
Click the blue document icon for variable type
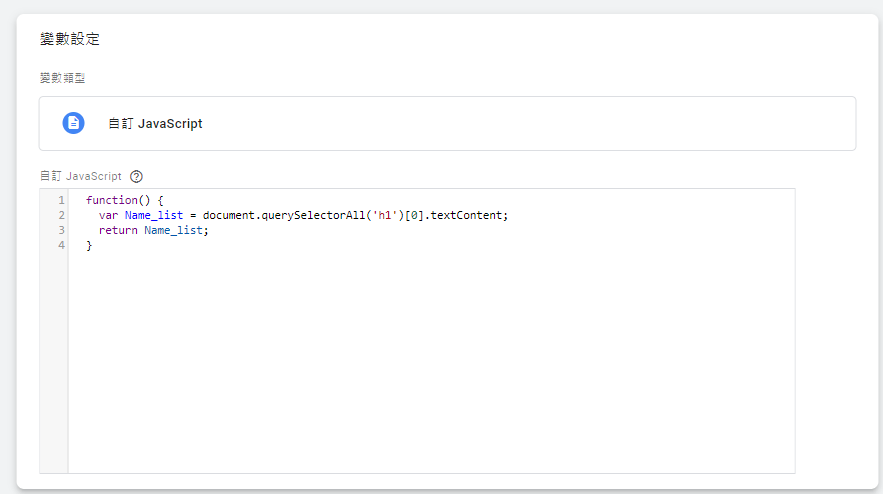pos(73,123)
